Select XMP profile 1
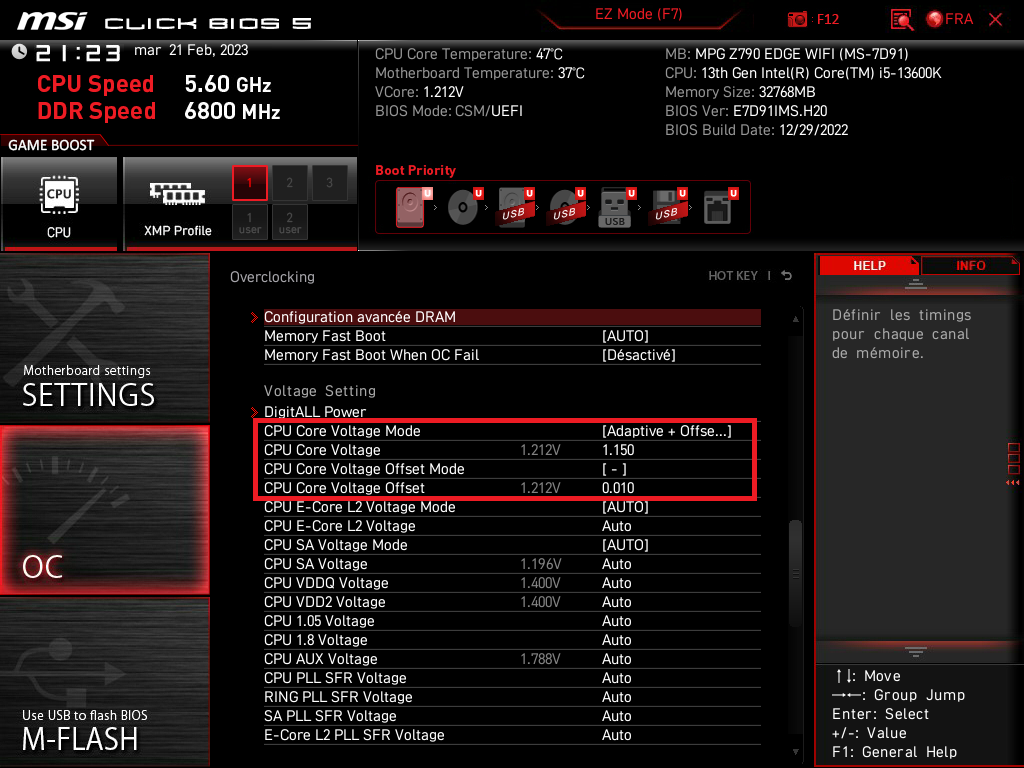The image size is (1024, 768). [249, 183]
